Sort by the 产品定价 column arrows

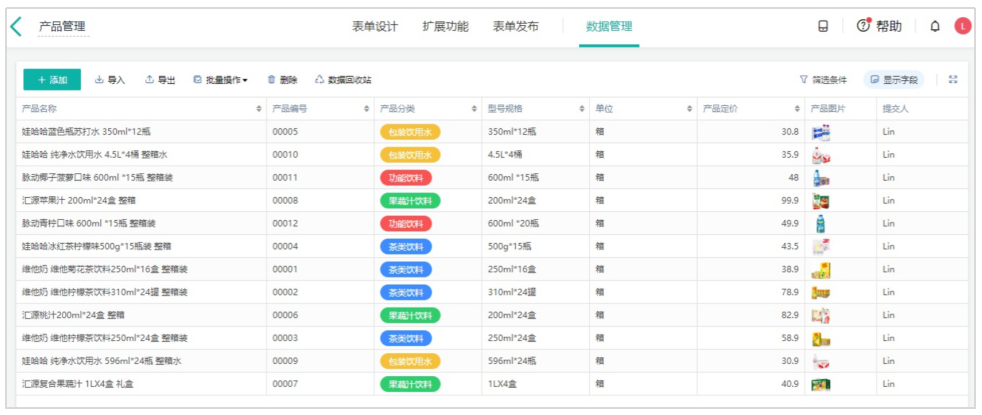[796, 108]
